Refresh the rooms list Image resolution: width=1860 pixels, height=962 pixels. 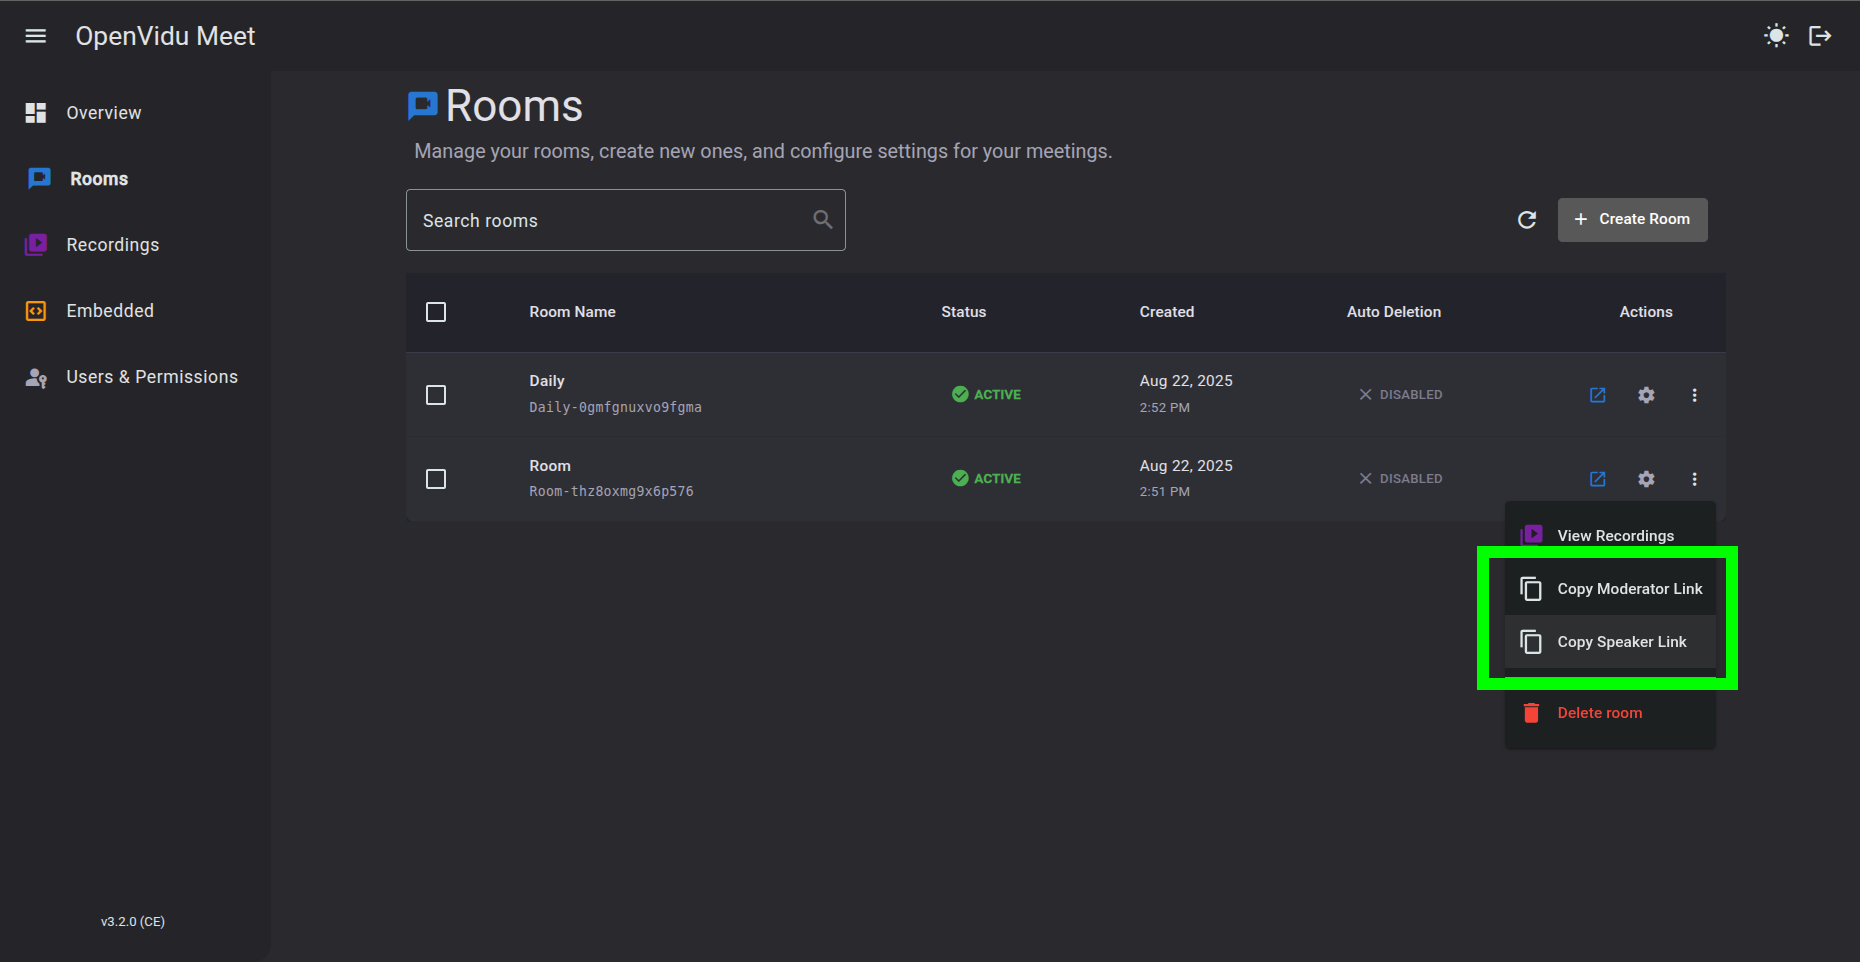(x=1526, y=220)
